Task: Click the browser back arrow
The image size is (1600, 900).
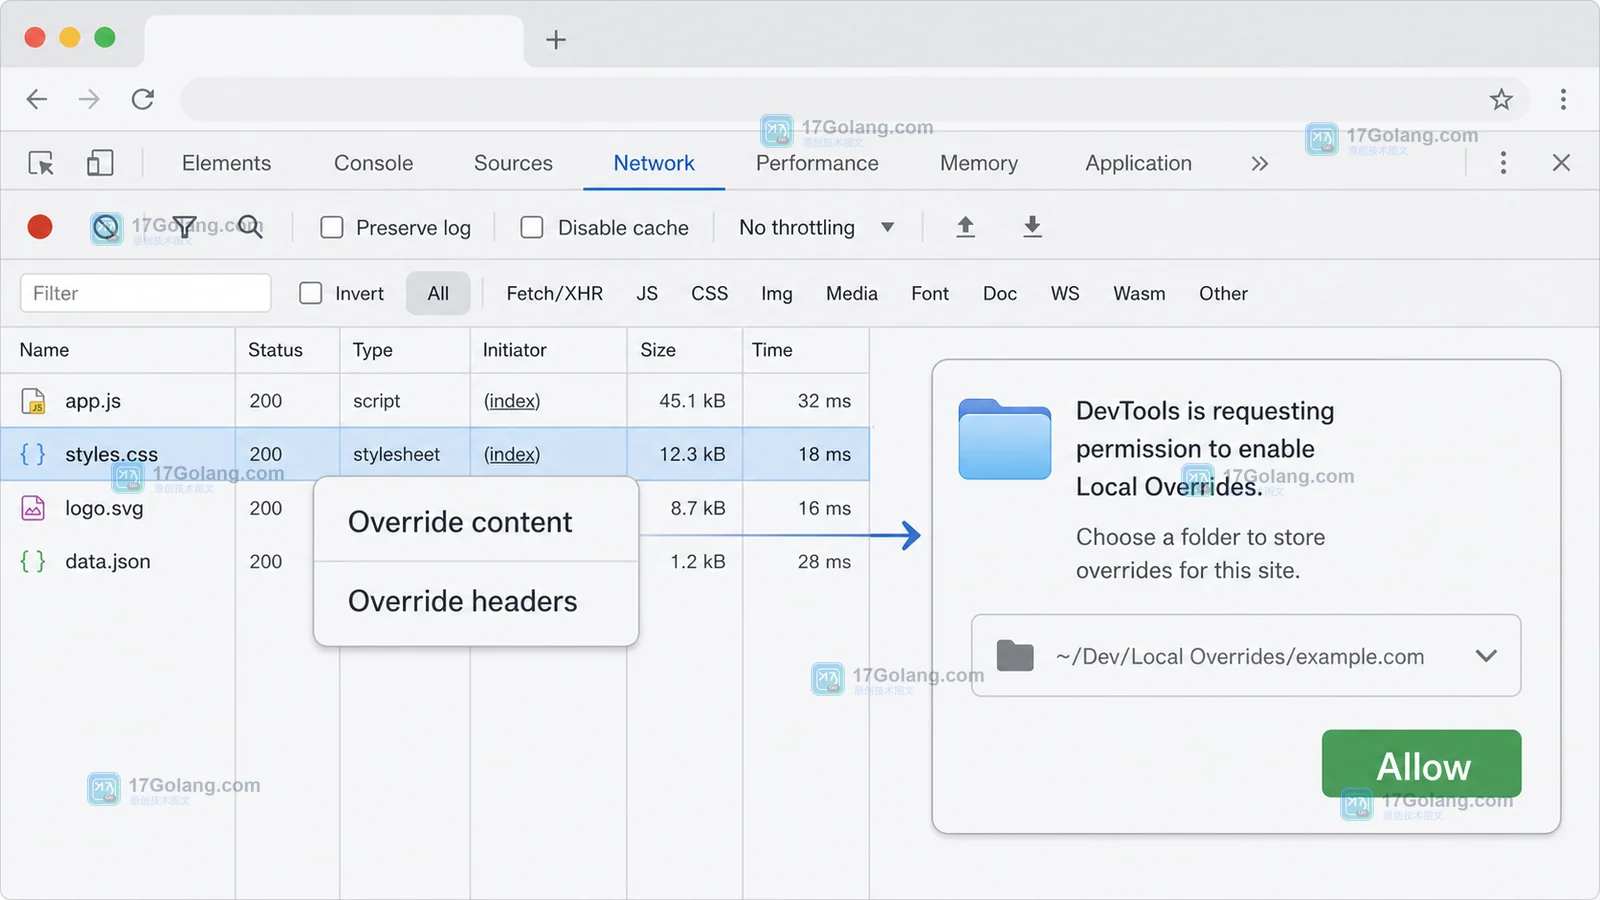Action: (37, 99)
